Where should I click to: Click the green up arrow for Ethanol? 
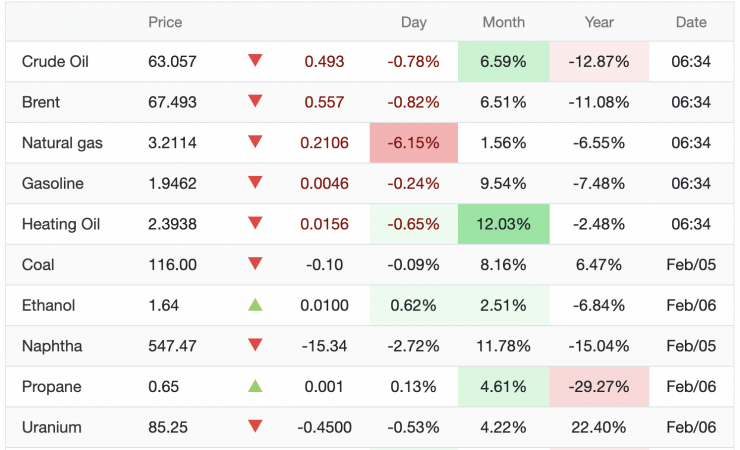pyautogui.click(x=255, y=305)
